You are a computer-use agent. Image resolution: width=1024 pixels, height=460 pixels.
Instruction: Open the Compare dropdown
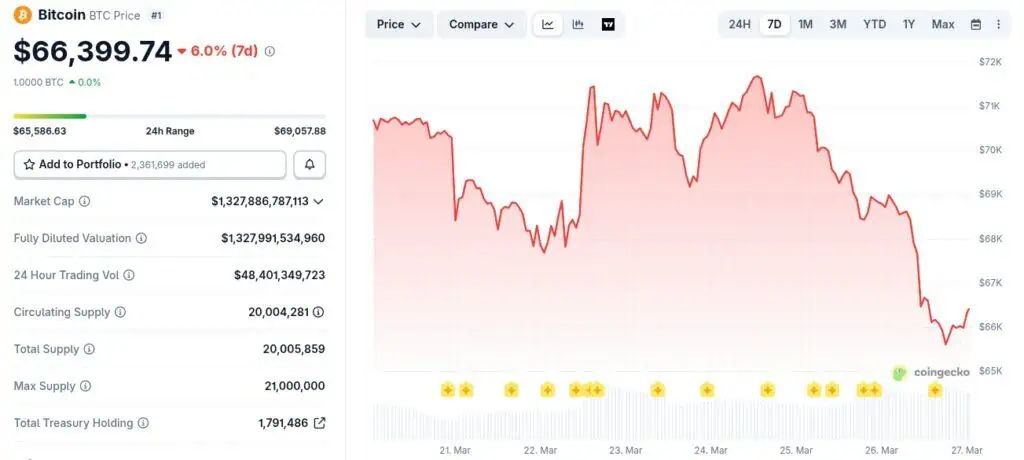[481, 24]
